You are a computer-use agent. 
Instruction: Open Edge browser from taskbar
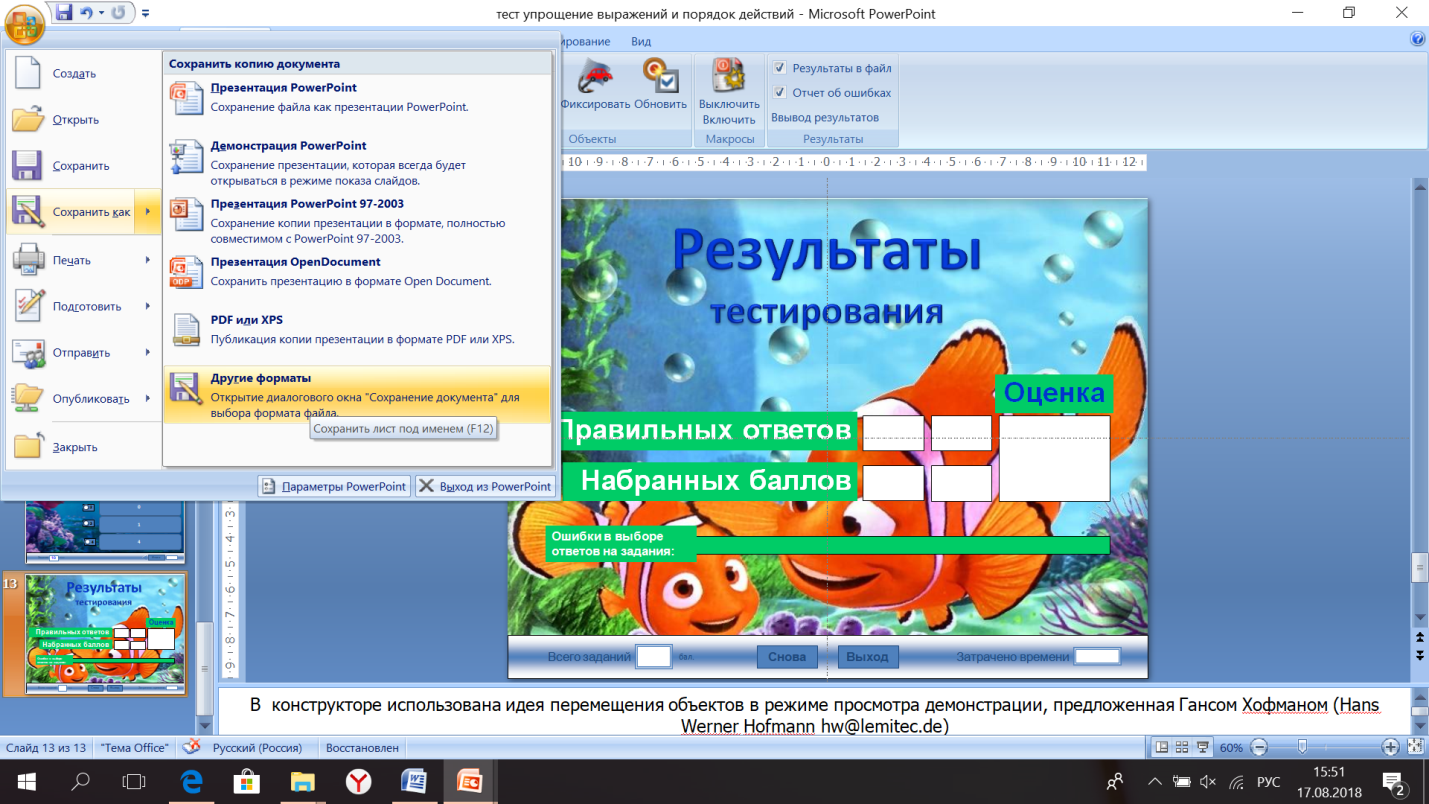click(190, 782)
